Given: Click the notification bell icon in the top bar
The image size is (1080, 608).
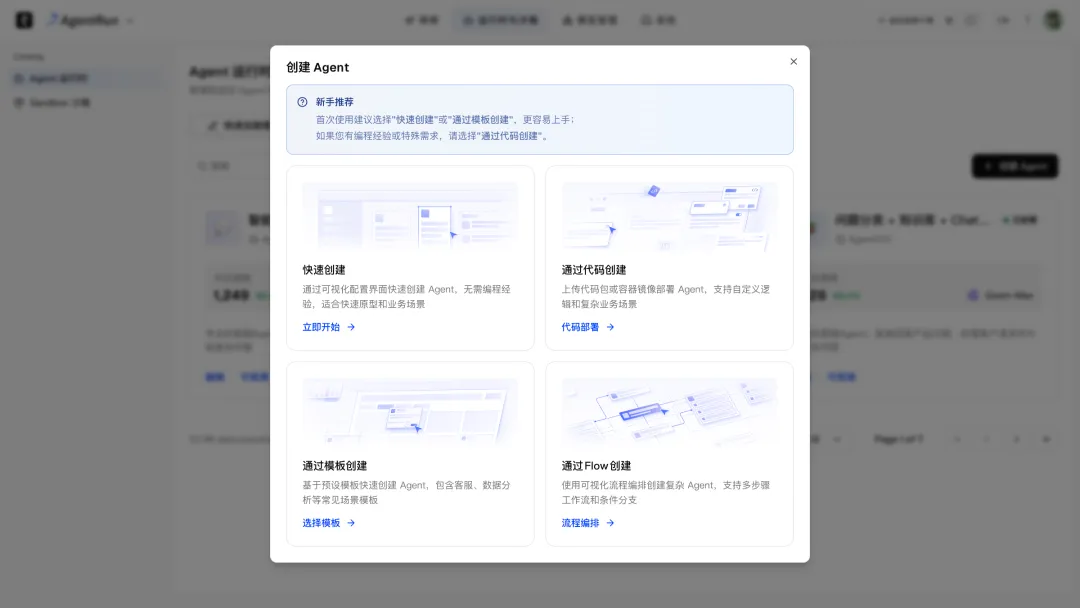Looking at the screenshot, I should (1003, 19).
